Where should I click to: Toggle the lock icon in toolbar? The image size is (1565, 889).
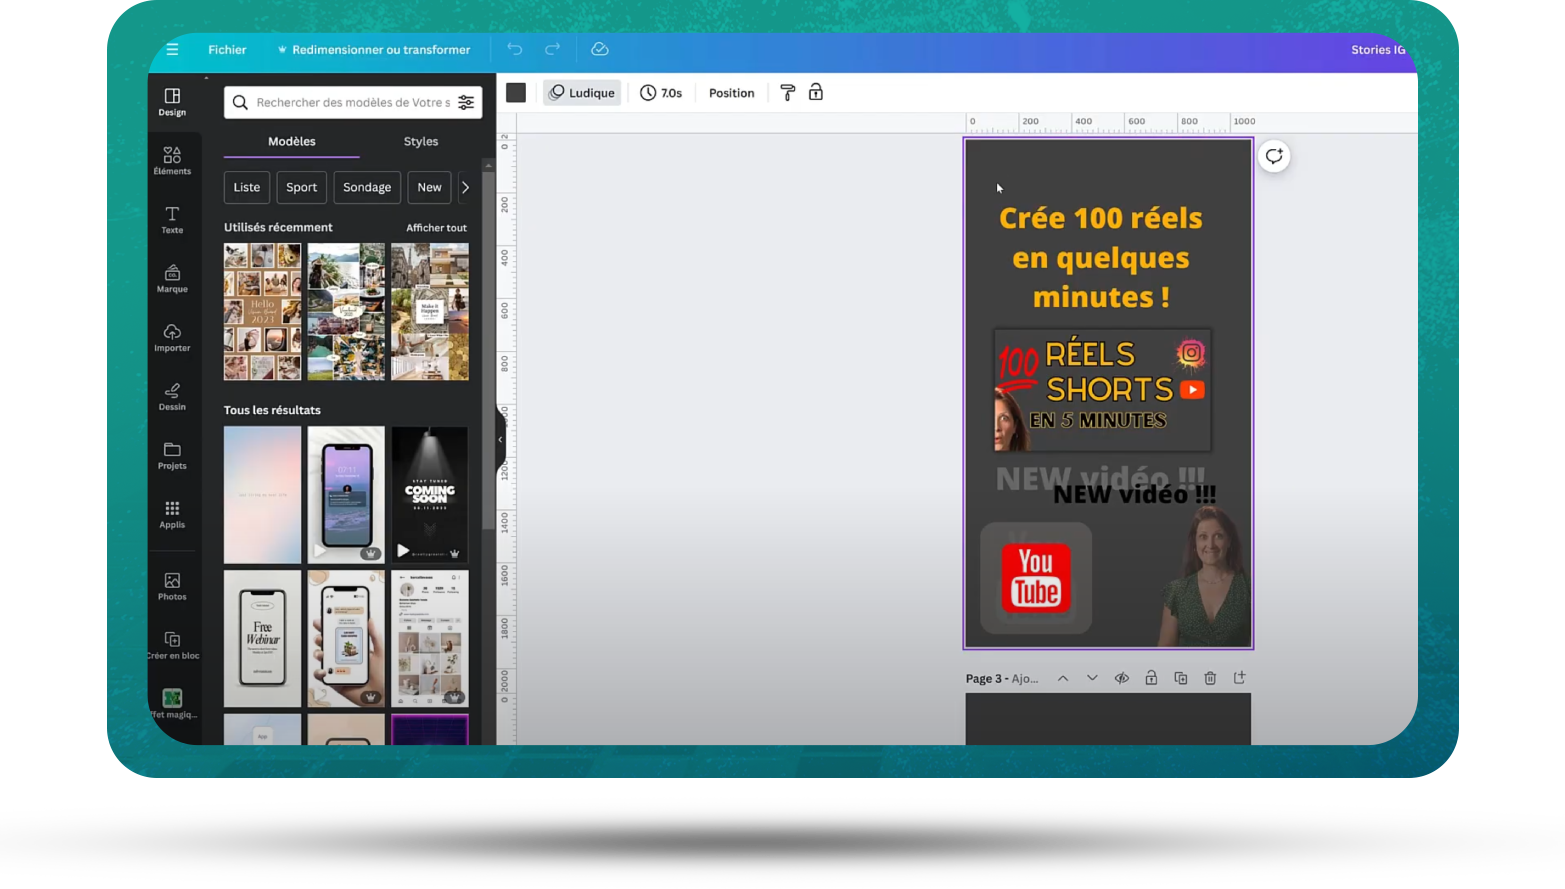pos(816,93)
